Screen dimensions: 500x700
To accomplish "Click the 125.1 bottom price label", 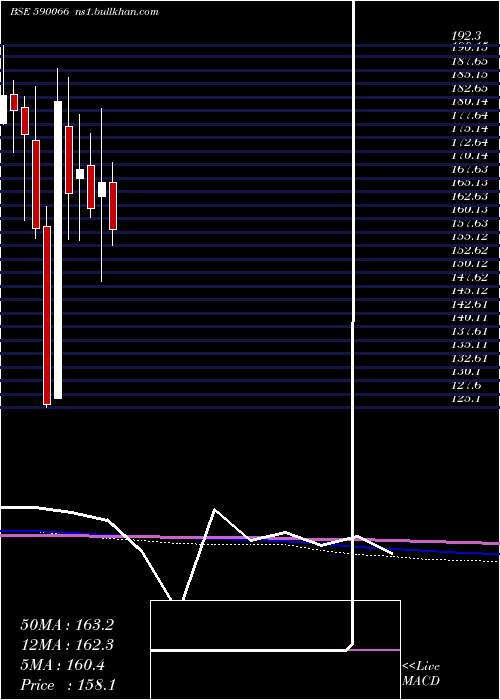I will (x=466, y=398).
